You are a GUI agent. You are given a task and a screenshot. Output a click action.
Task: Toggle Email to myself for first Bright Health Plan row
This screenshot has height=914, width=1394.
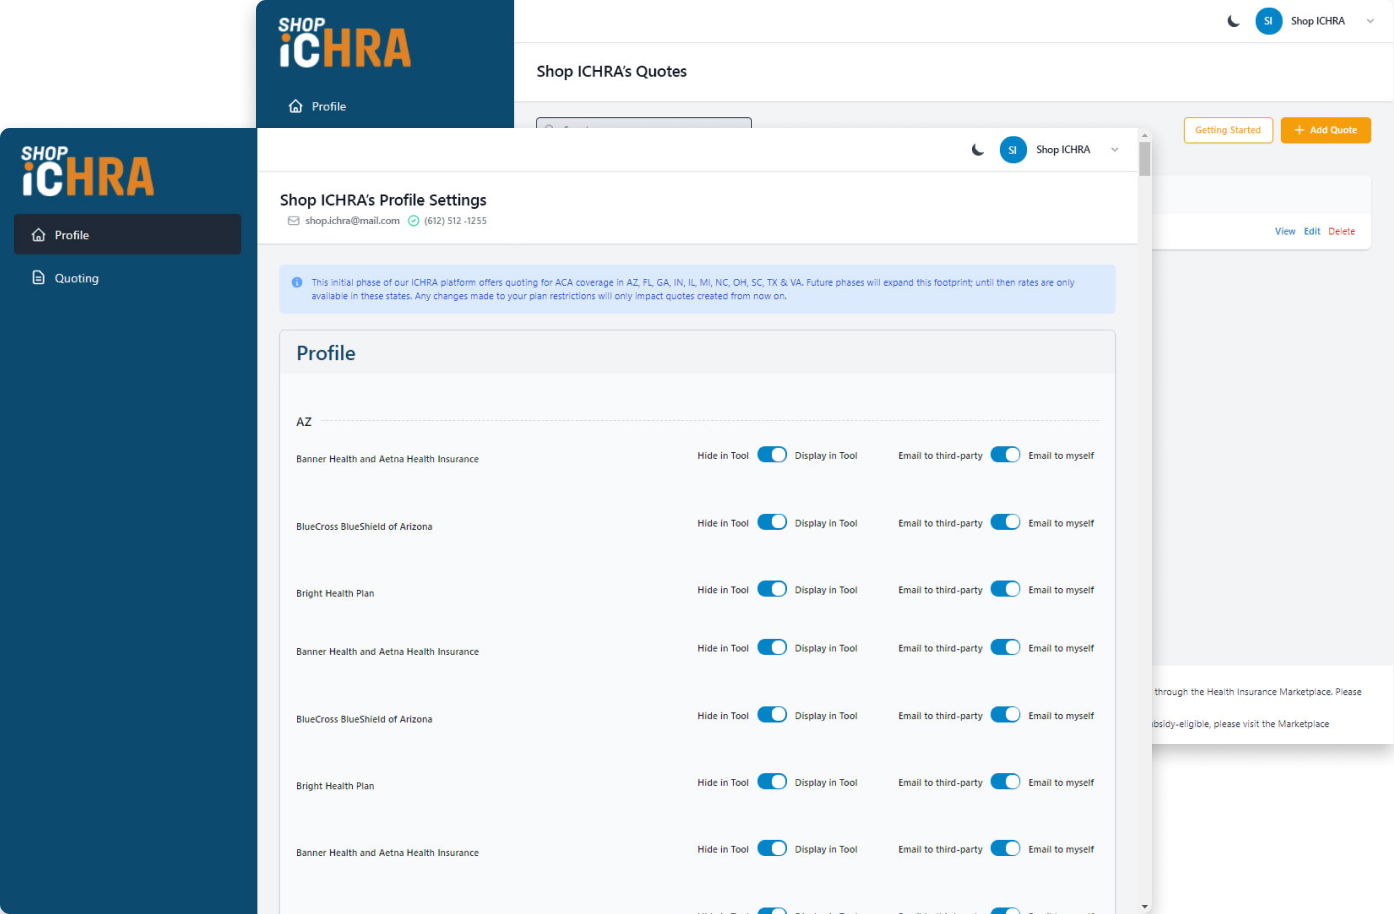[x=1005, y=589]
